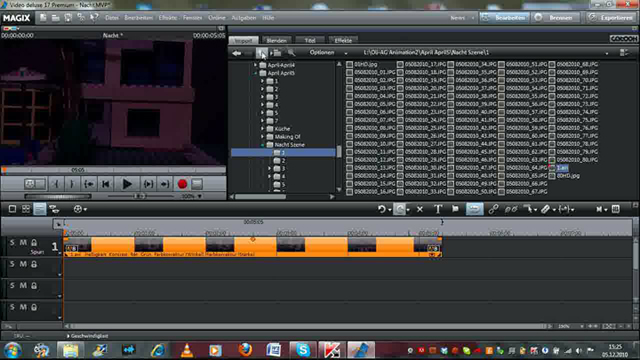Viewport: 640px width, 360px height.
Task: Click the new project icon in top toolbar
Action: pos(43,18)
